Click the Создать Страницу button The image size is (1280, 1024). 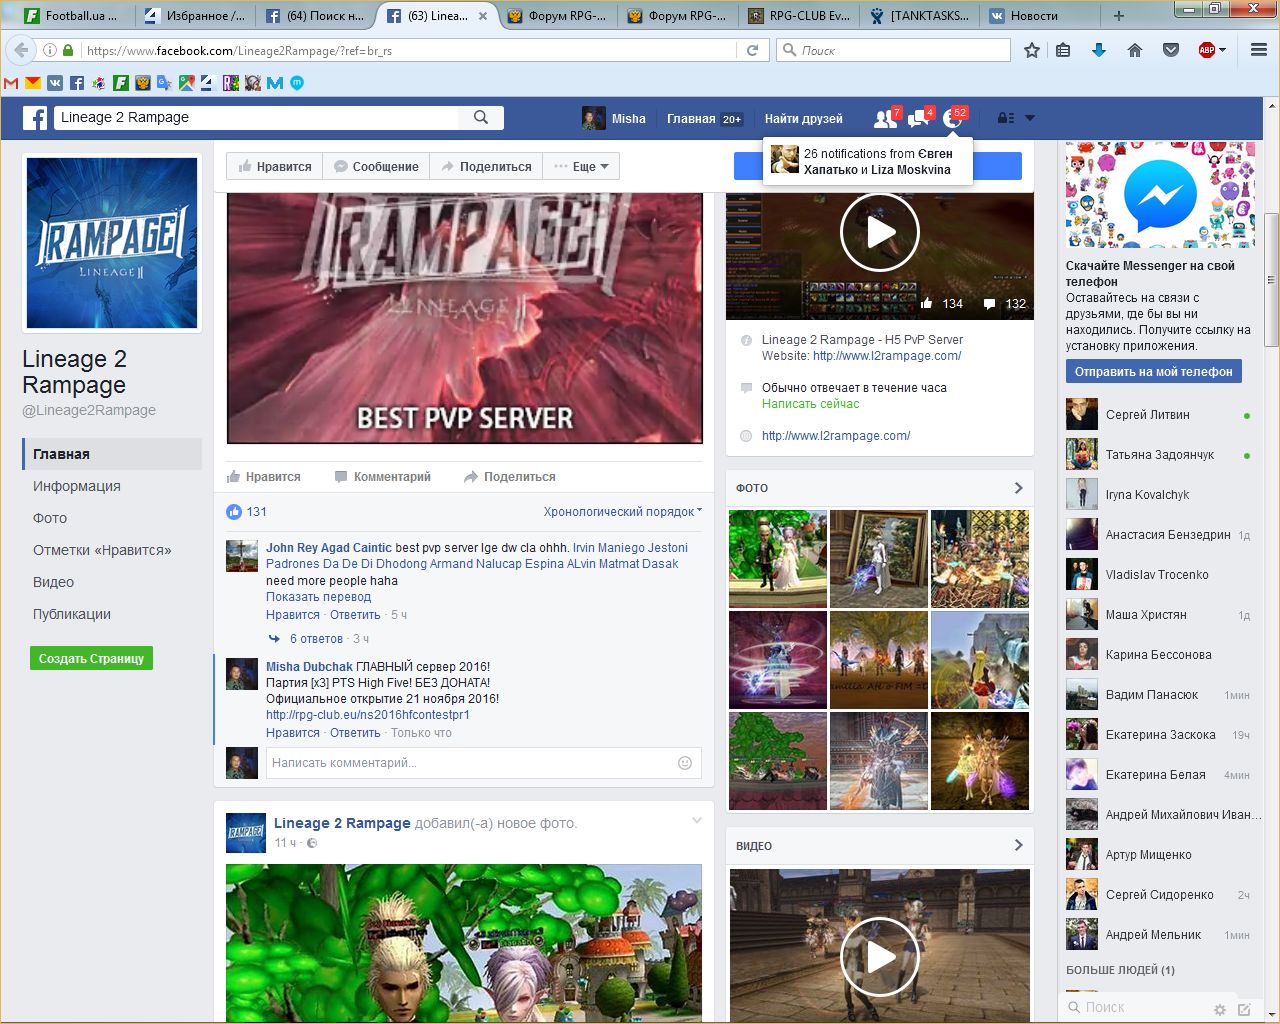click(x=91, y=659)
